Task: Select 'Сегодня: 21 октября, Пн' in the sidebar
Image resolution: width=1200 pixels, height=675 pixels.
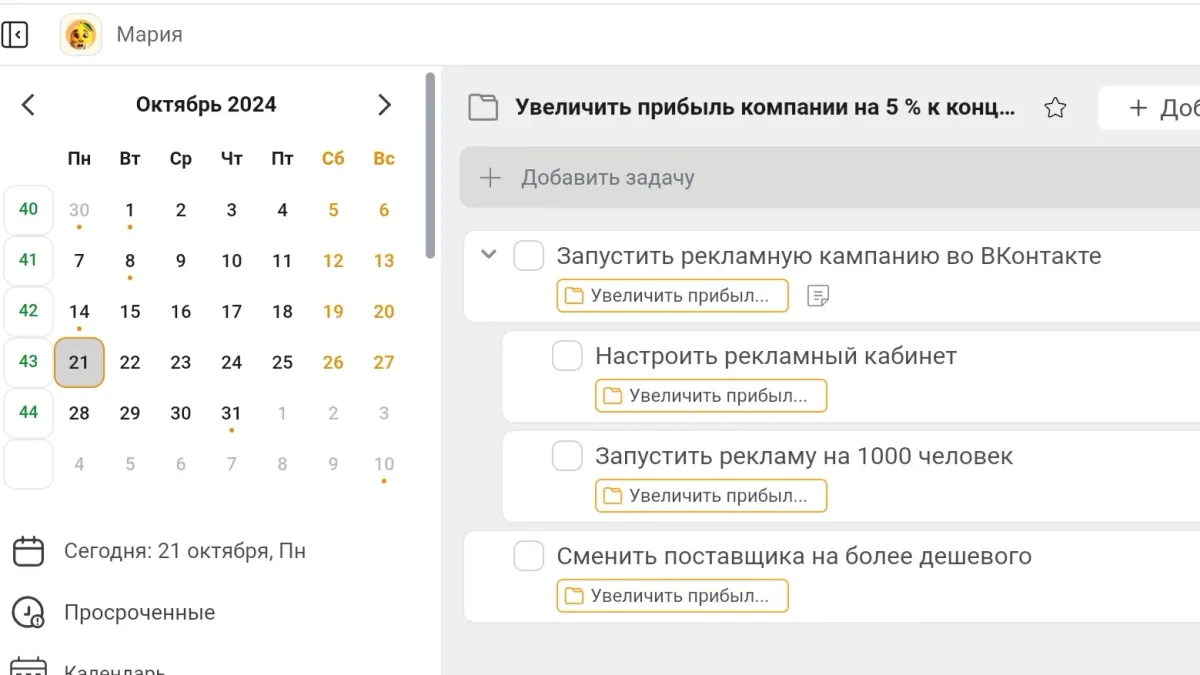Action: click(184, 551)
